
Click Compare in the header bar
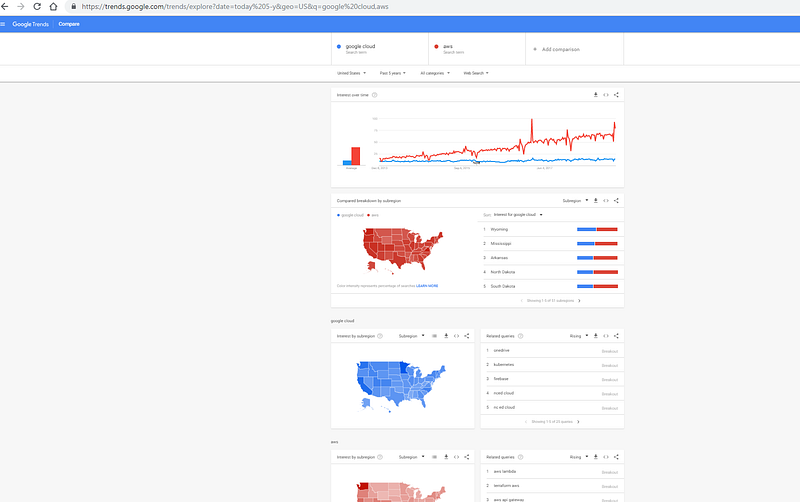(x=69, y=23)
